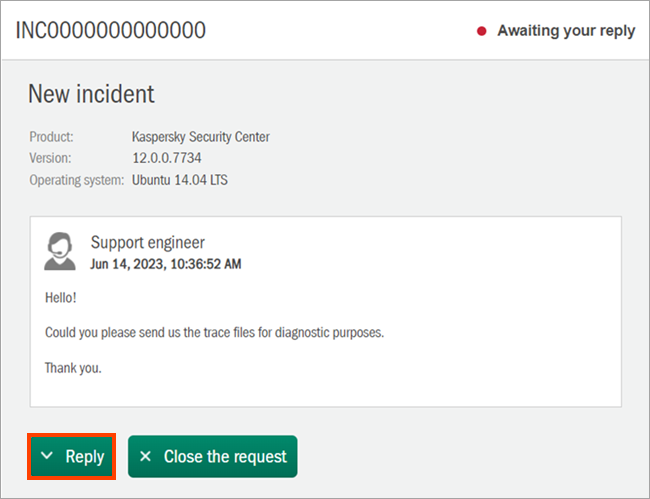
Task: Select the incident number INC0000000000000
Action: pyautogui.click(x=110, y=30)
